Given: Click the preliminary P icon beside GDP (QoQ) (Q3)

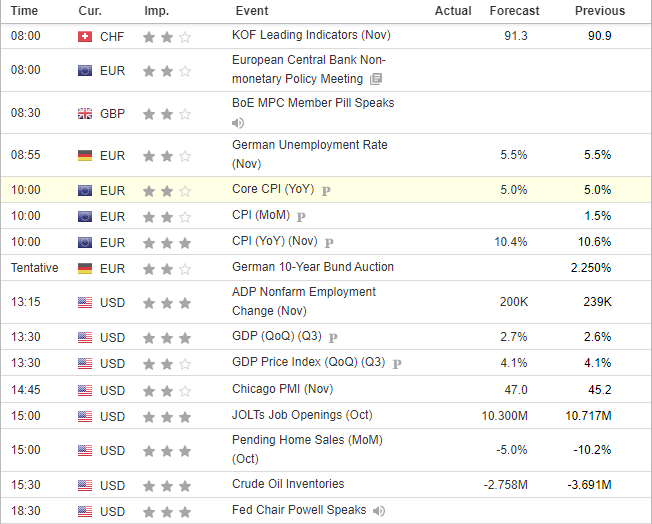Looking at the screenshot, I should 333,338.
